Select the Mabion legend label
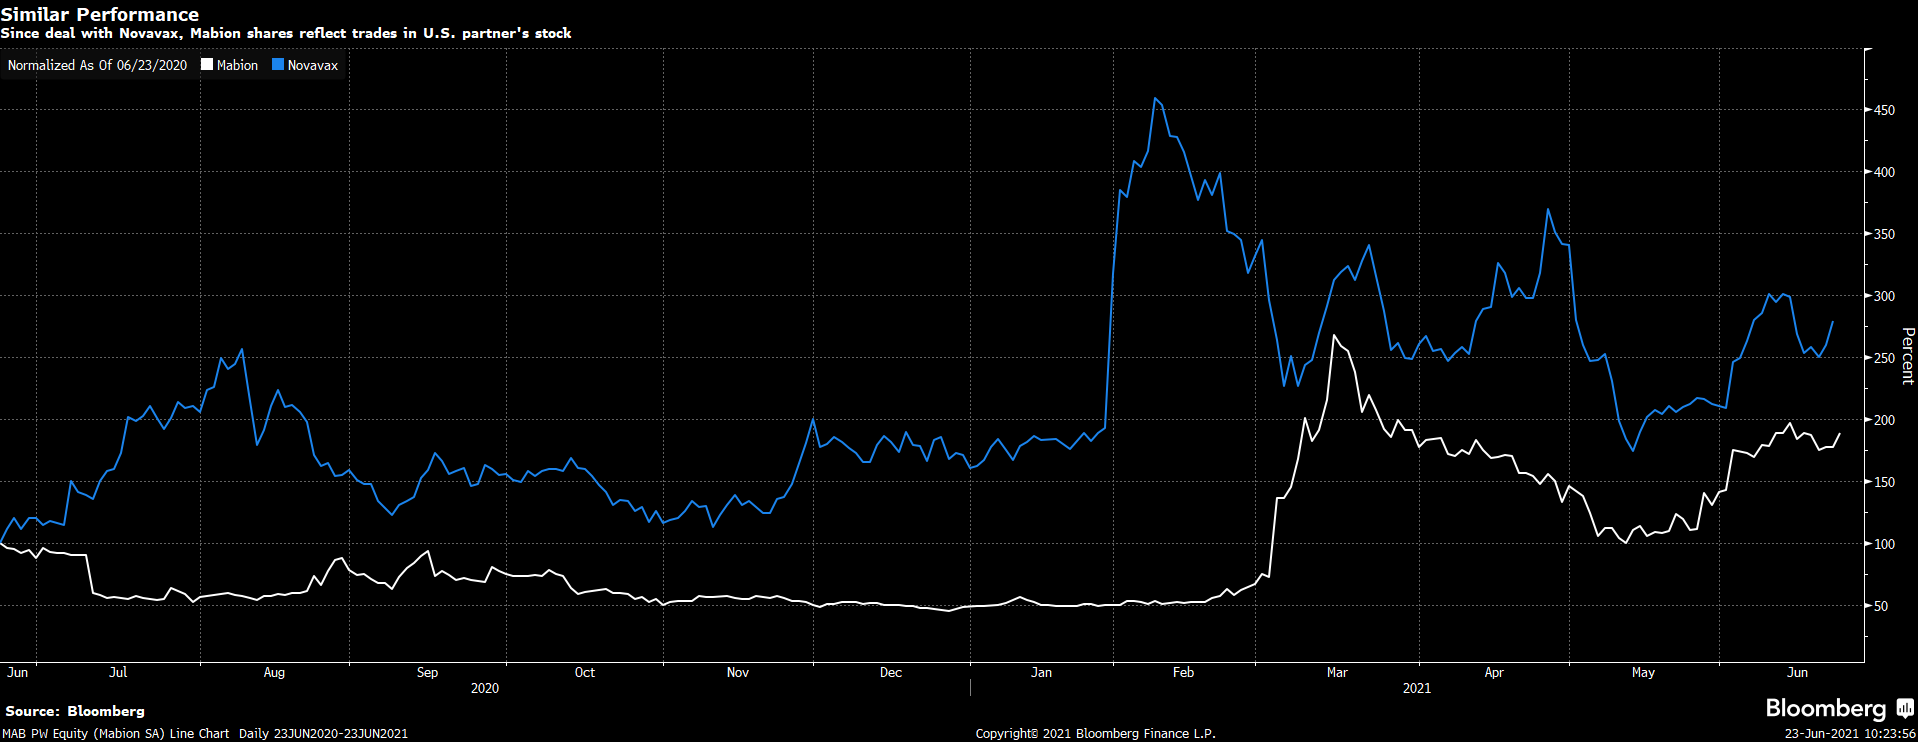 click(237, 65)
